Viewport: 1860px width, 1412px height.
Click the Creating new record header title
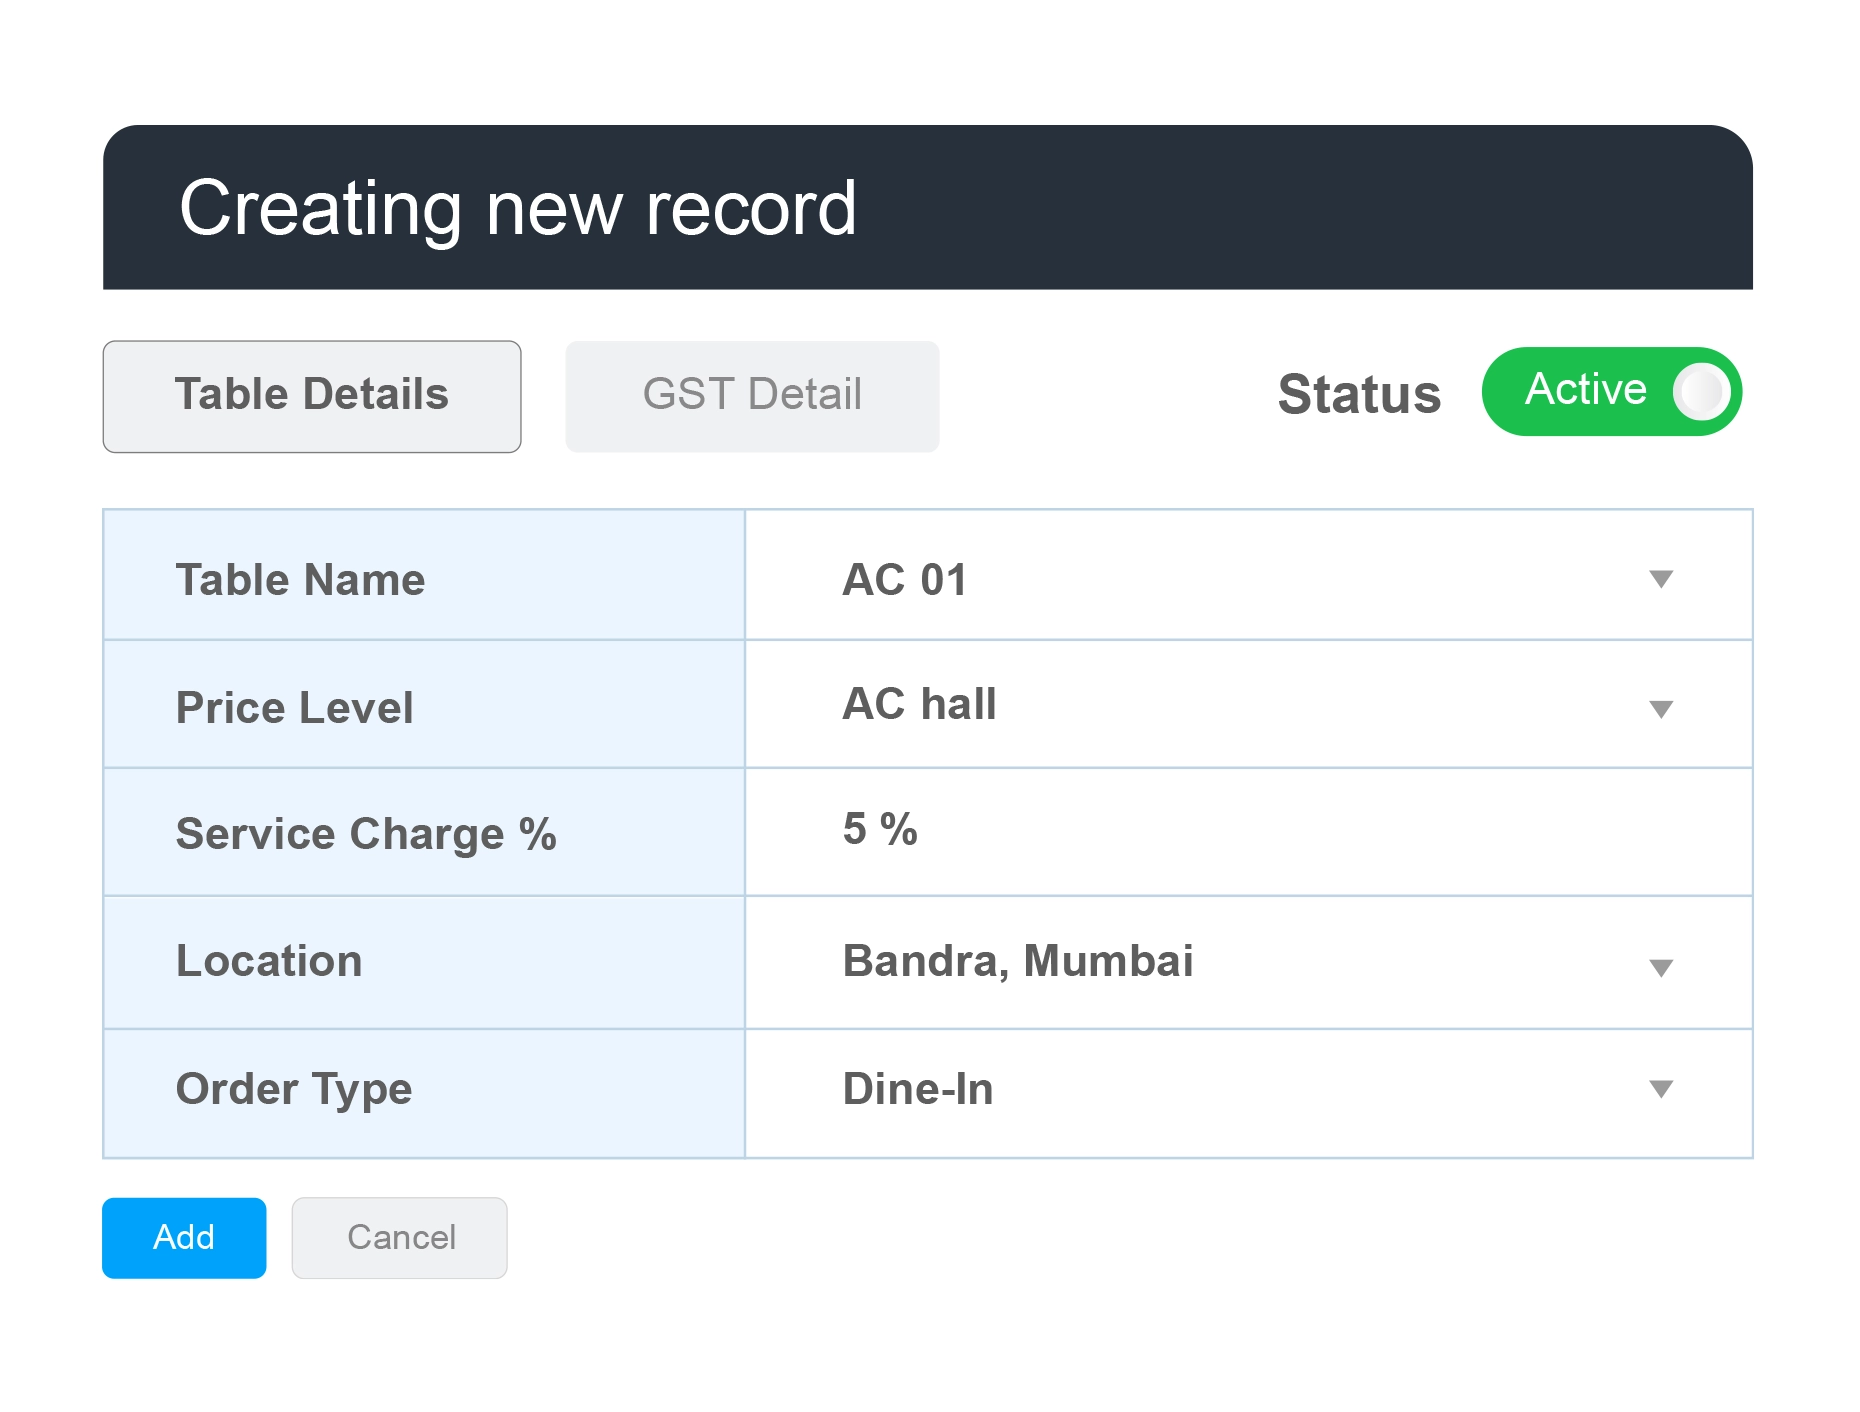pyautogui.click(x=517, y=208)
